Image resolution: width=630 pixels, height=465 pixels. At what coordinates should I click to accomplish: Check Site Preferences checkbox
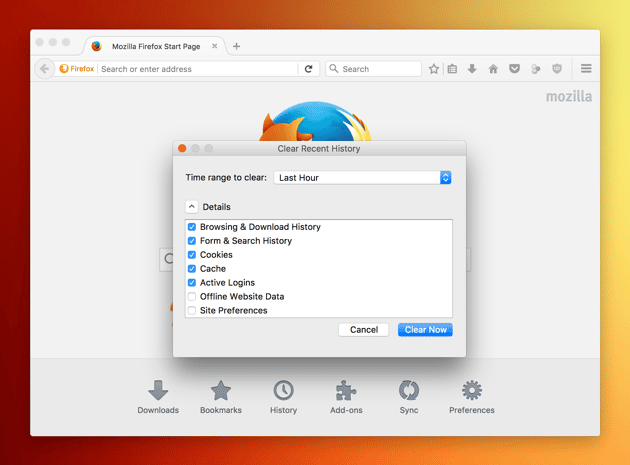tap(192, 310)
